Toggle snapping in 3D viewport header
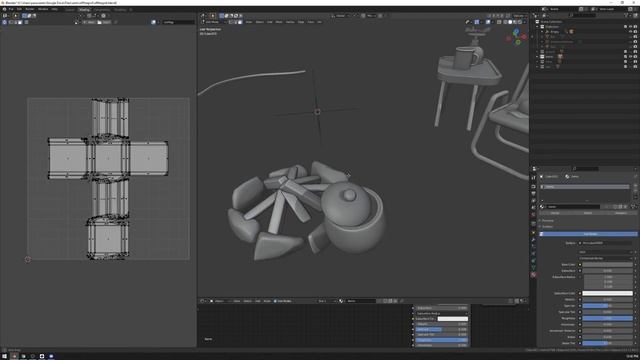The image size is (640, 360). (363, 16)
